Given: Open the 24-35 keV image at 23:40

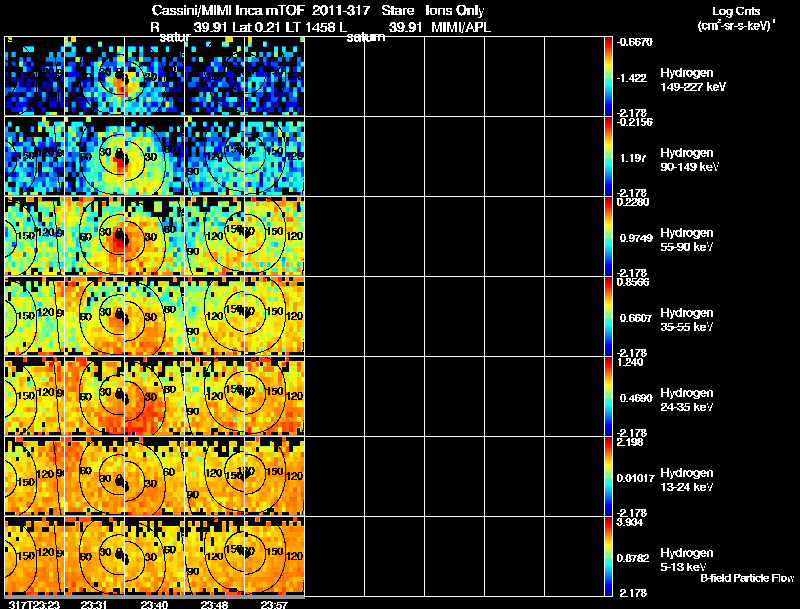Looking at the screenshot, I should (155, 396).
